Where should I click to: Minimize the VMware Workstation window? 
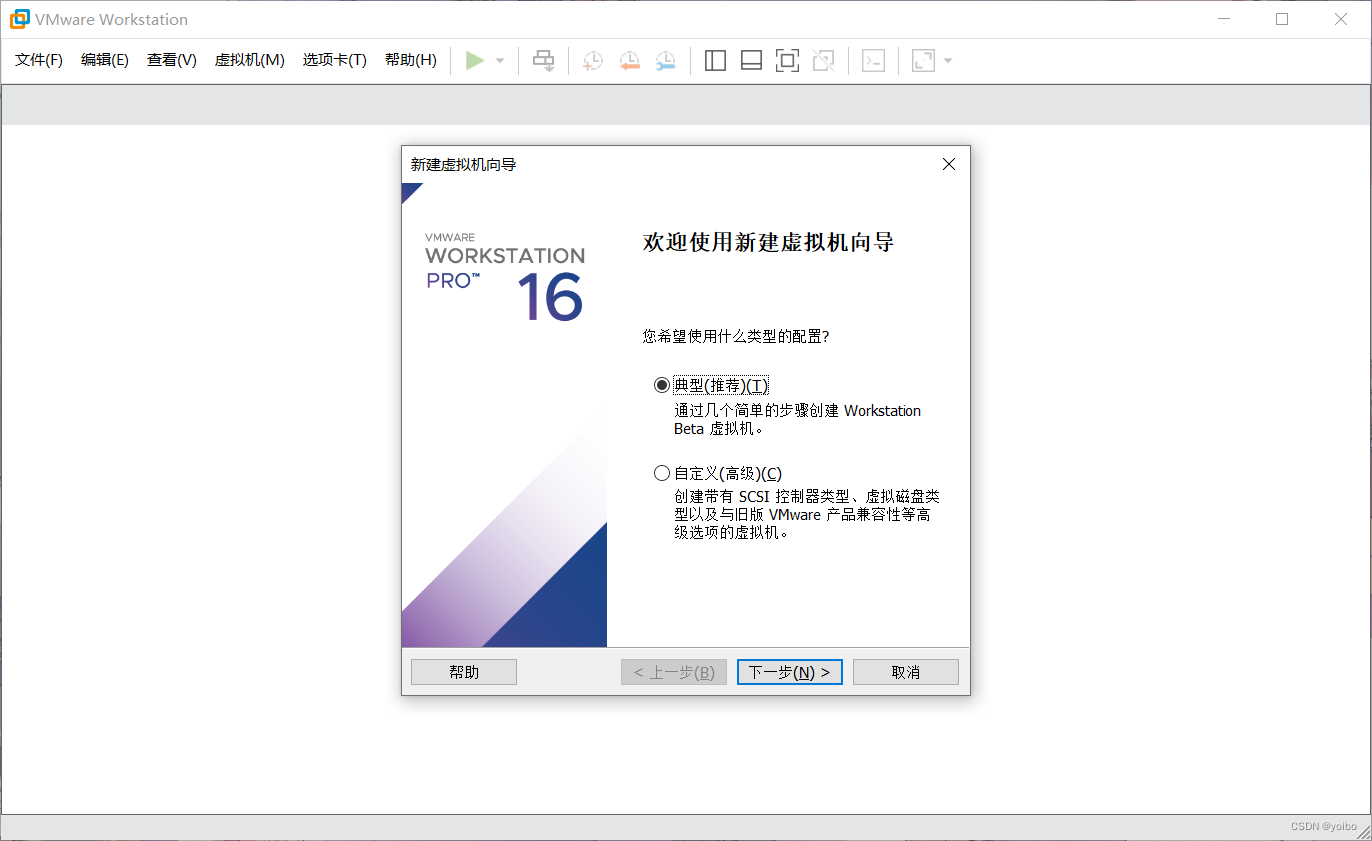click(x=1223, y=19)
